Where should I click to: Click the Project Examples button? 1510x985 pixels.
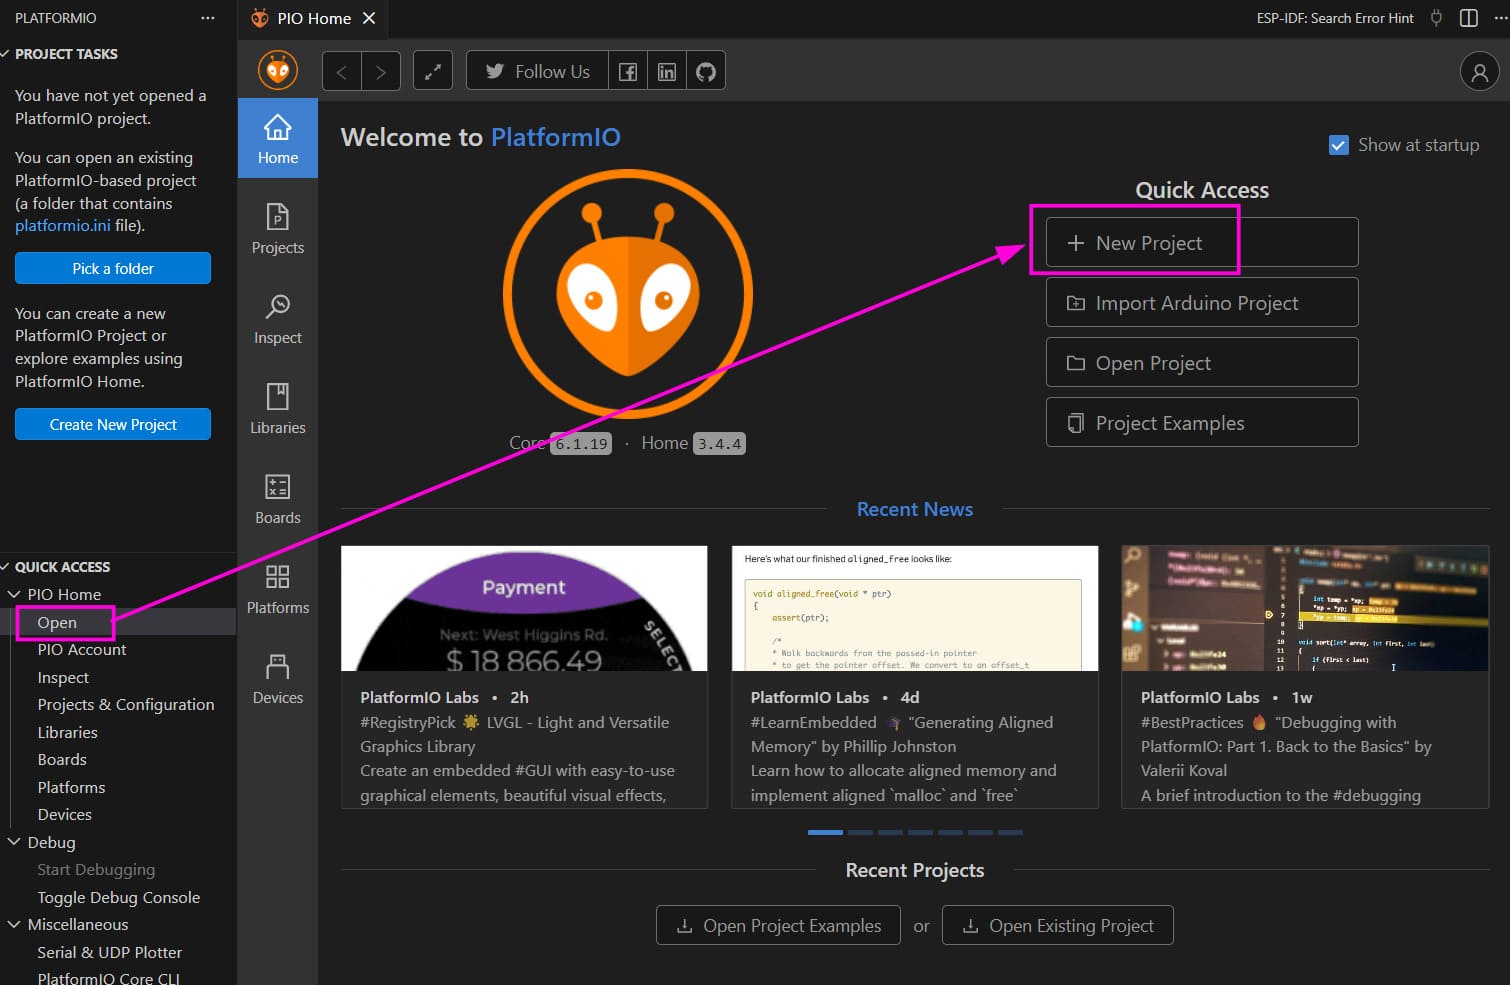pyautogui.click(x=1202, y=422)
